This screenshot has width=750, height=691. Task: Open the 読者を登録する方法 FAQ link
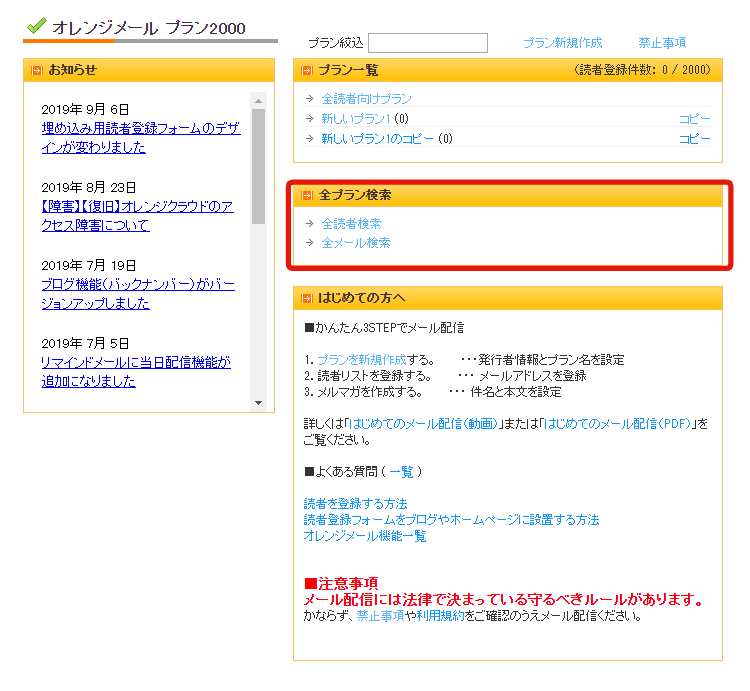[355, 504]
